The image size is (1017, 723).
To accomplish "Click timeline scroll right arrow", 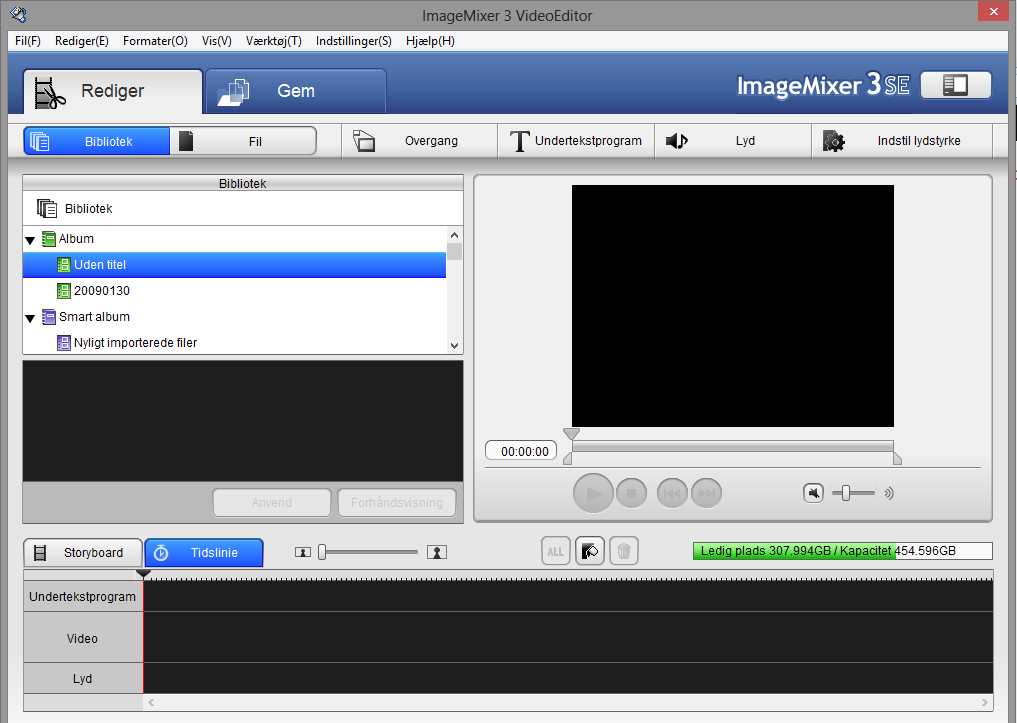I will pyautogui.click(x=985, y=702).
